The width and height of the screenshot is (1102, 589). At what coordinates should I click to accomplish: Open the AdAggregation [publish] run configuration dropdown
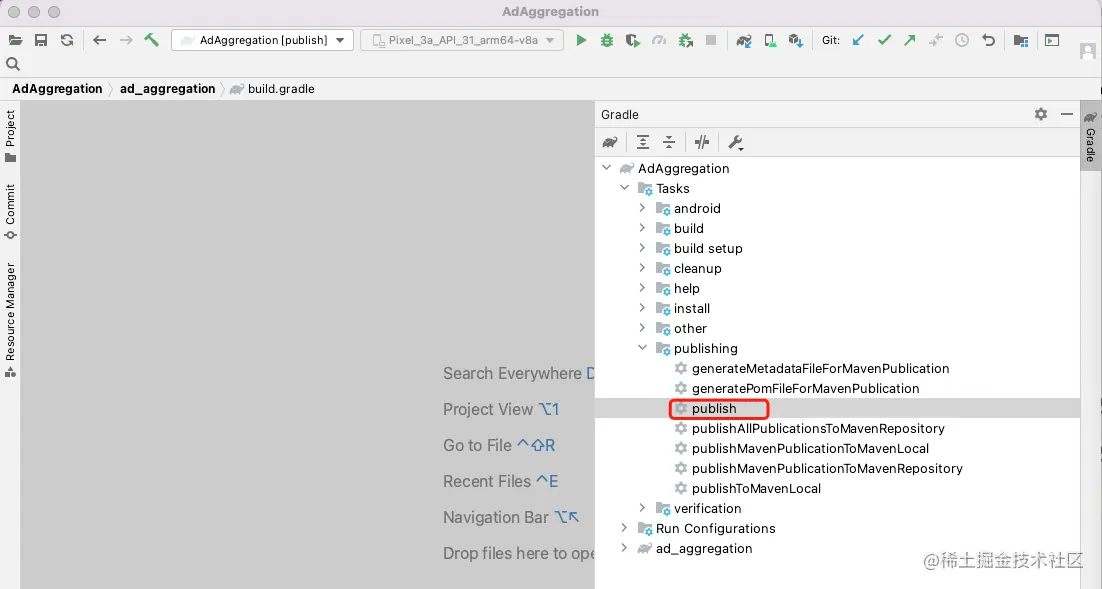coord(262,40)
